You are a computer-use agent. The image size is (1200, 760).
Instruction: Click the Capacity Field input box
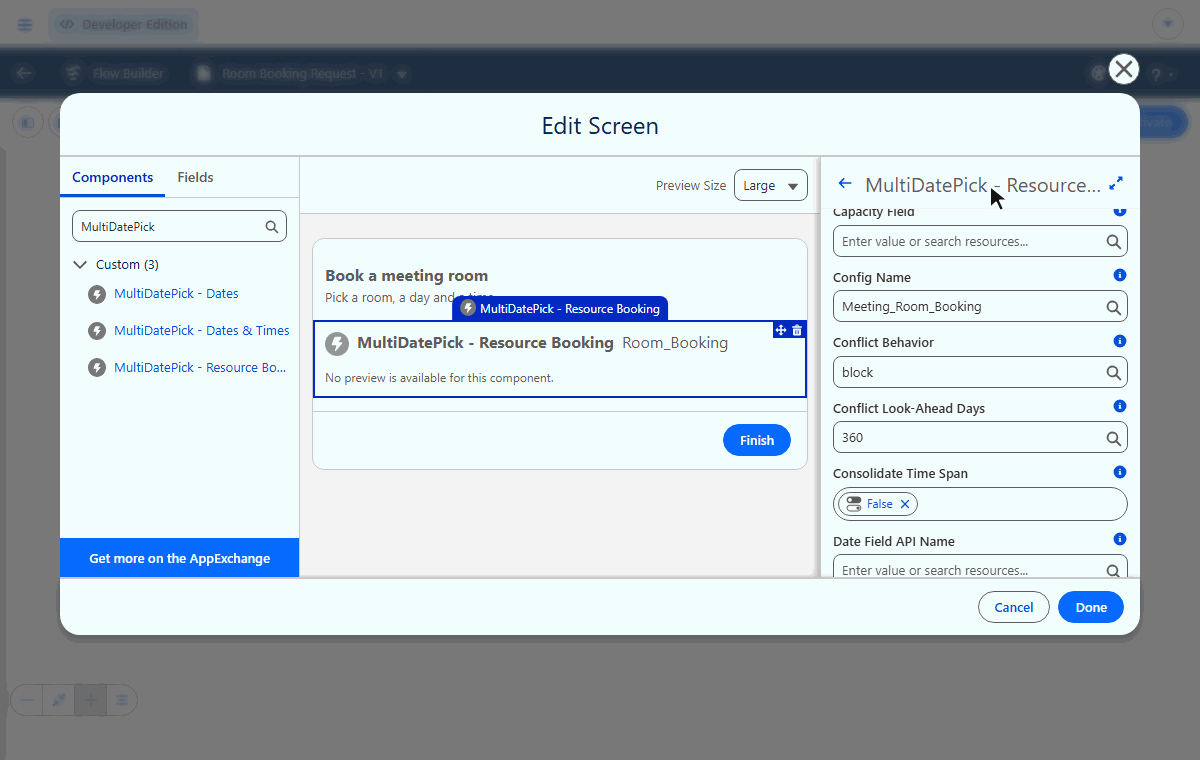(980, 241)
